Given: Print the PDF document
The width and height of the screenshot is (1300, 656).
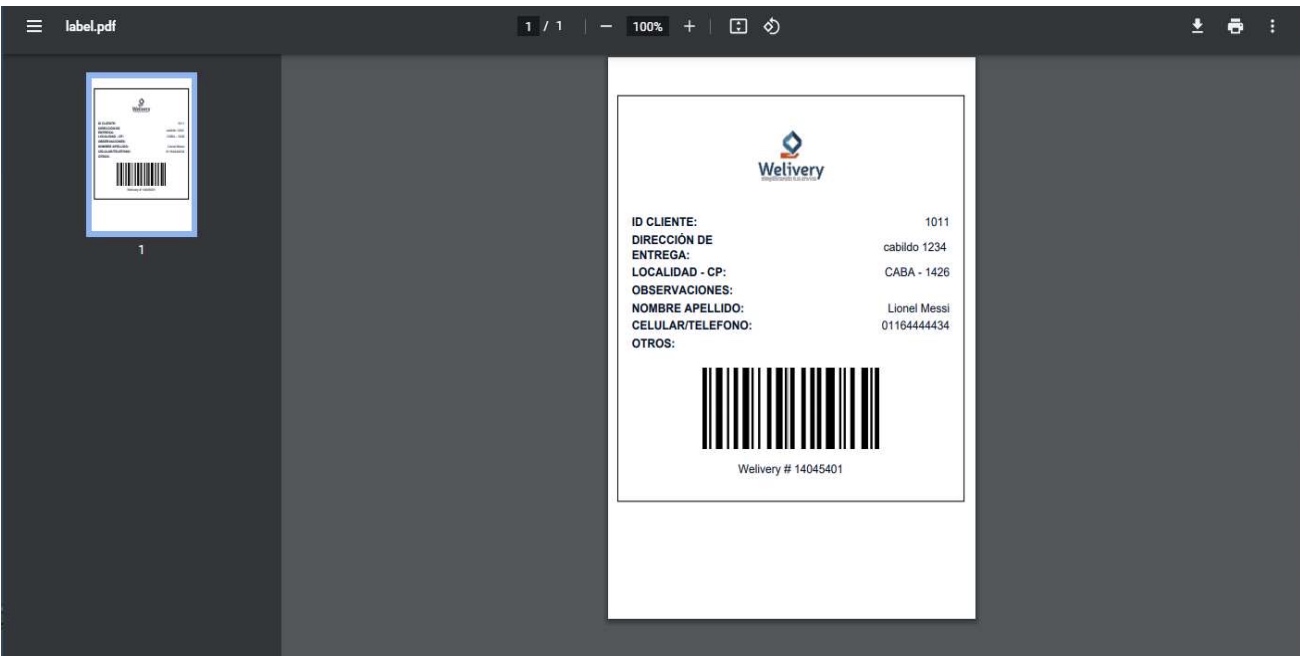Looking at the screenshot, I should (1235, 26).
